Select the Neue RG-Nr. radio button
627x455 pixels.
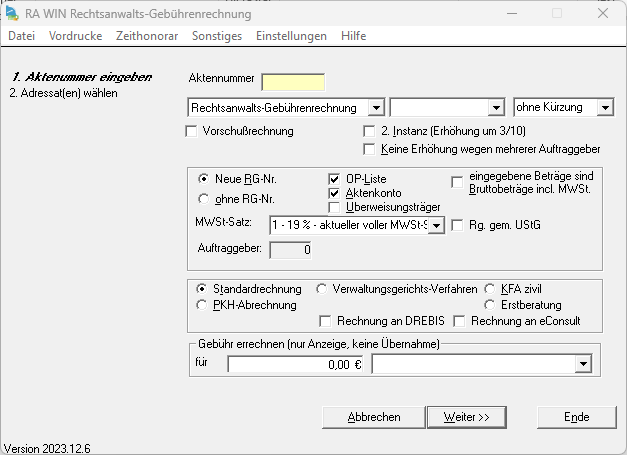pyautogui.click(x=204, y=179)
